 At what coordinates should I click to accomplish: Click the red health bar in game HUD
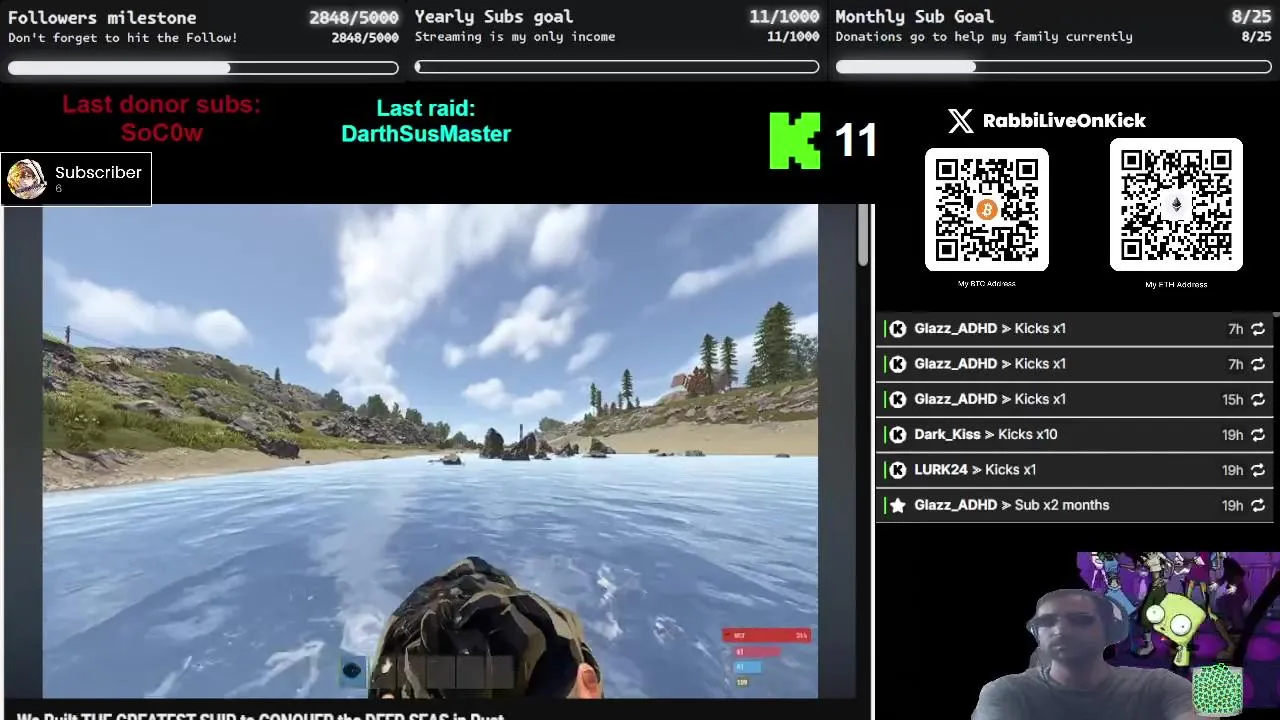coord(767,635)
